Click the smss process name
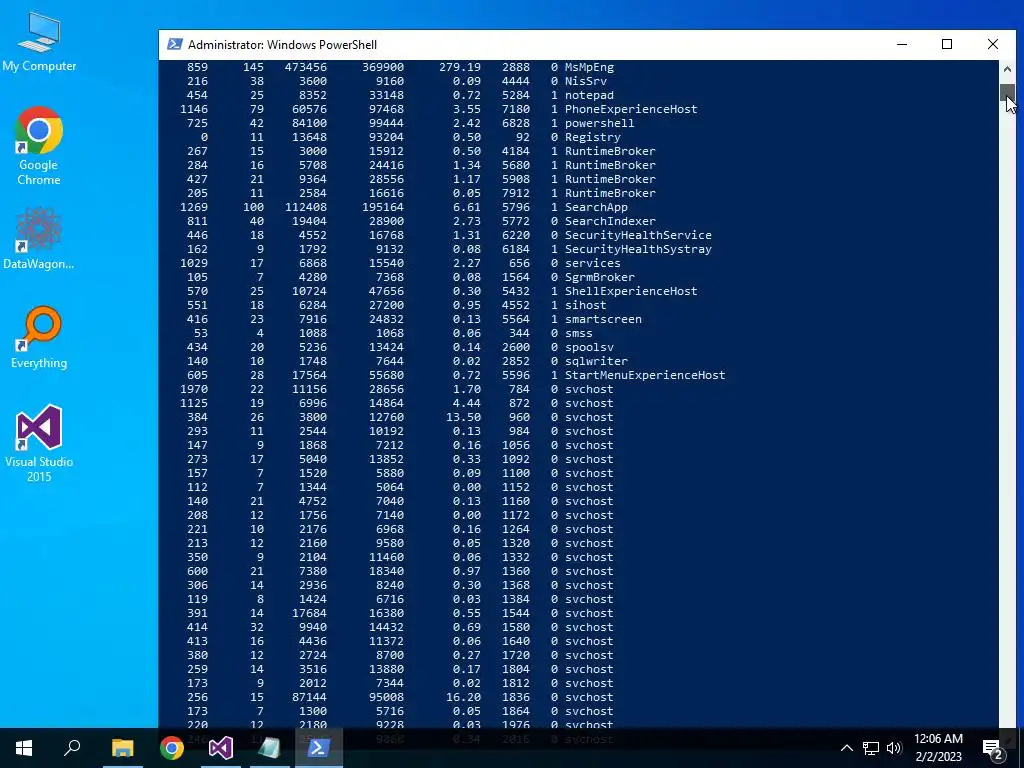This screenshot has height=768, width=1024. (x=579, y=333)
